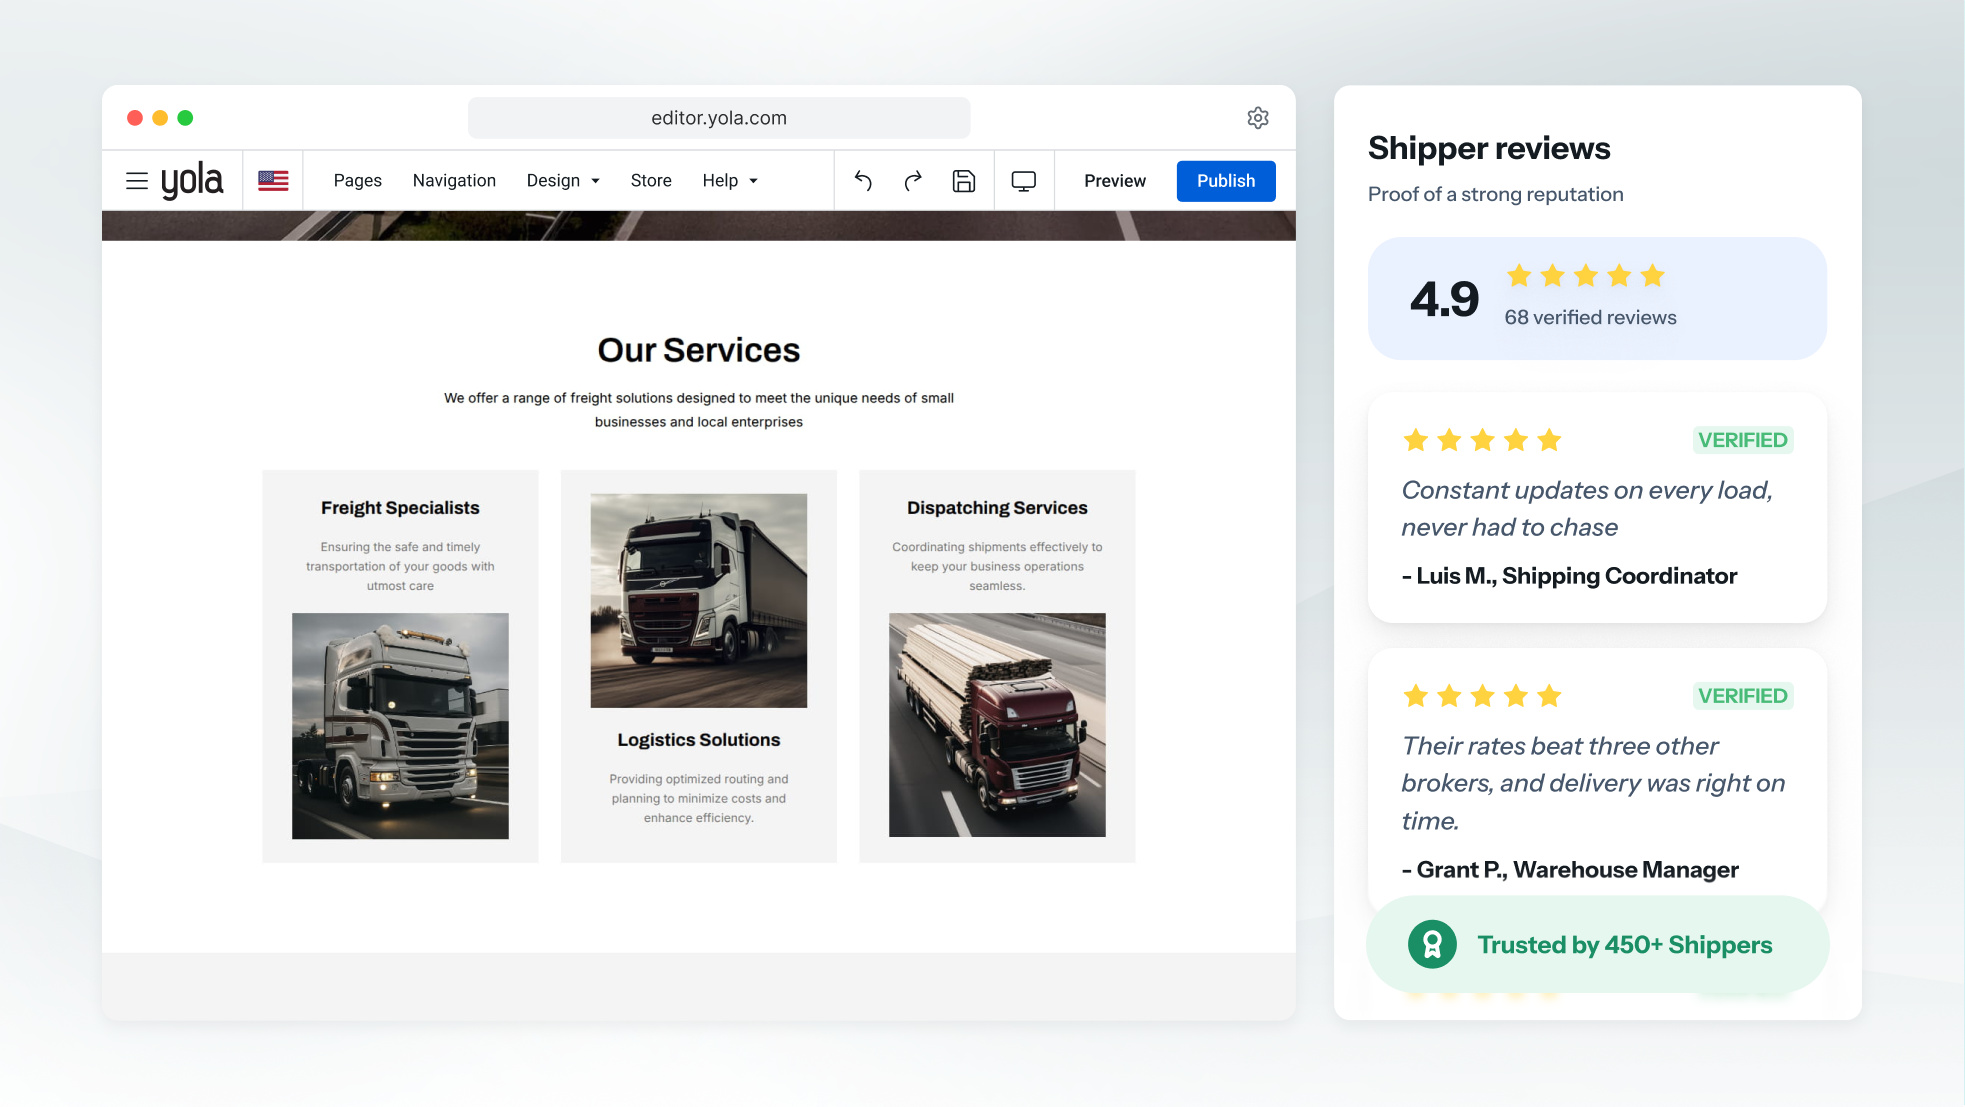Image resolution: width=1965 pixels, height=1107 pixels.
Task: Click the editor.yola.com address bar
Action: [x=719, y=118]
